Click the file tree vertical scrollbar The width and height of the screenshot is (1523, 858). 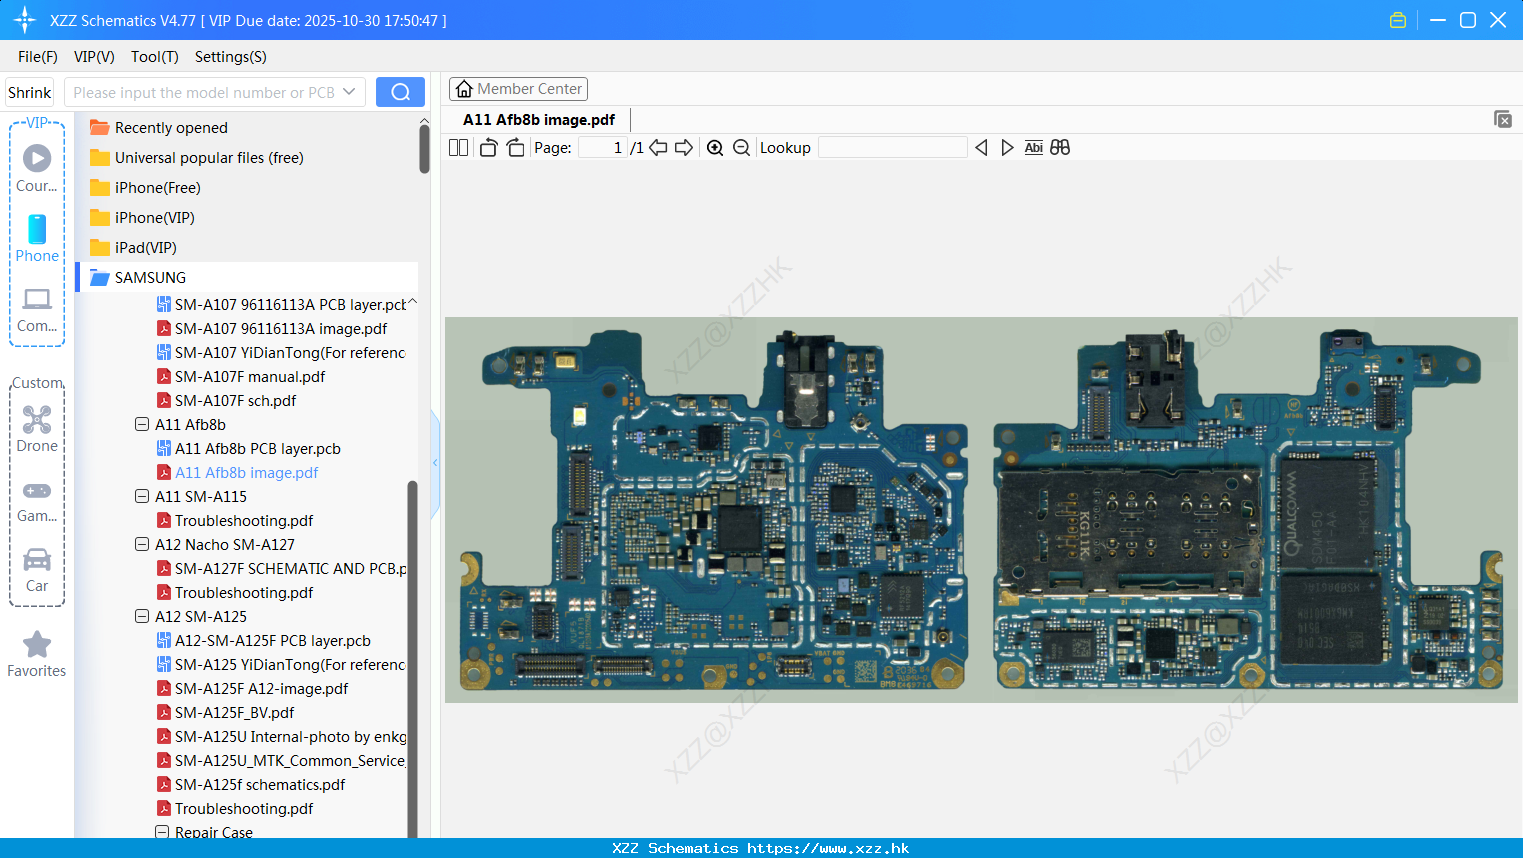point(412,660)
